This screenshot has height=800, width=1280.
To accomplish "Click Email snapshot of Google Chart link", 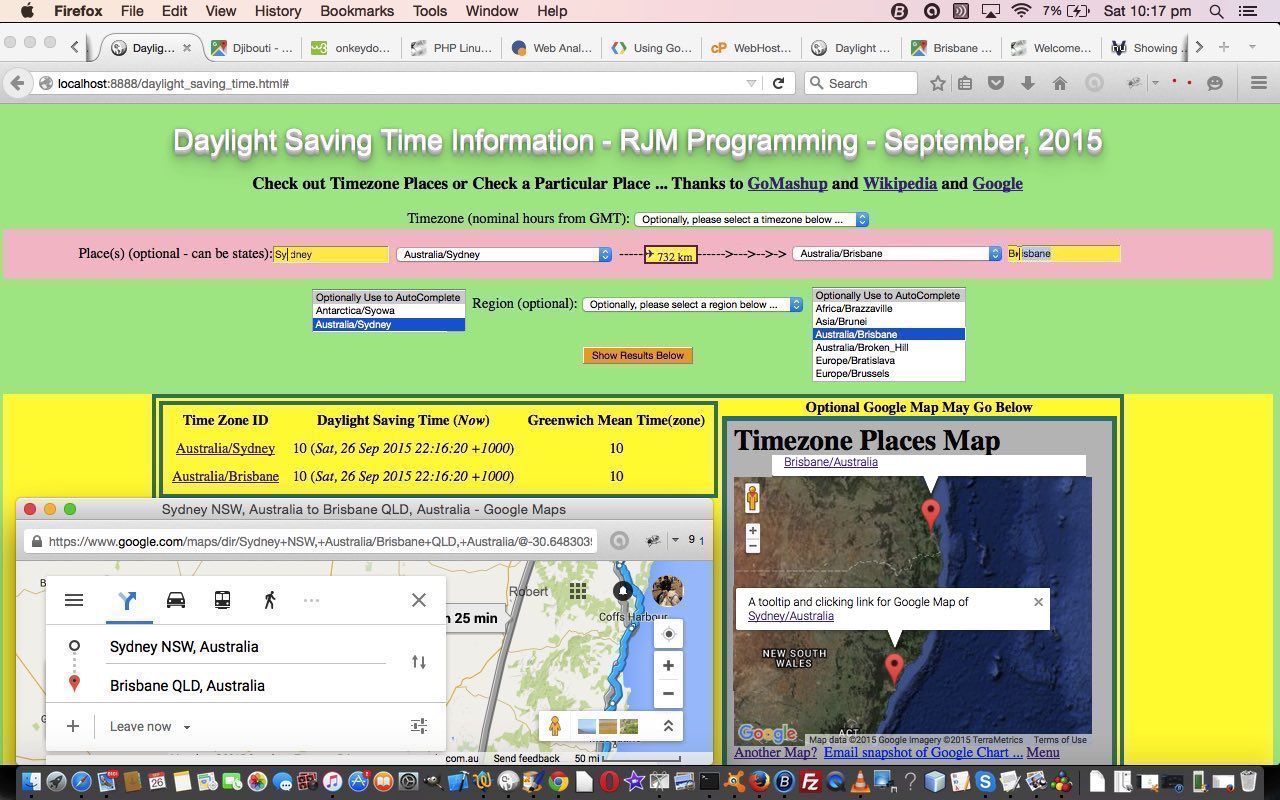I will tap(923, 752).
